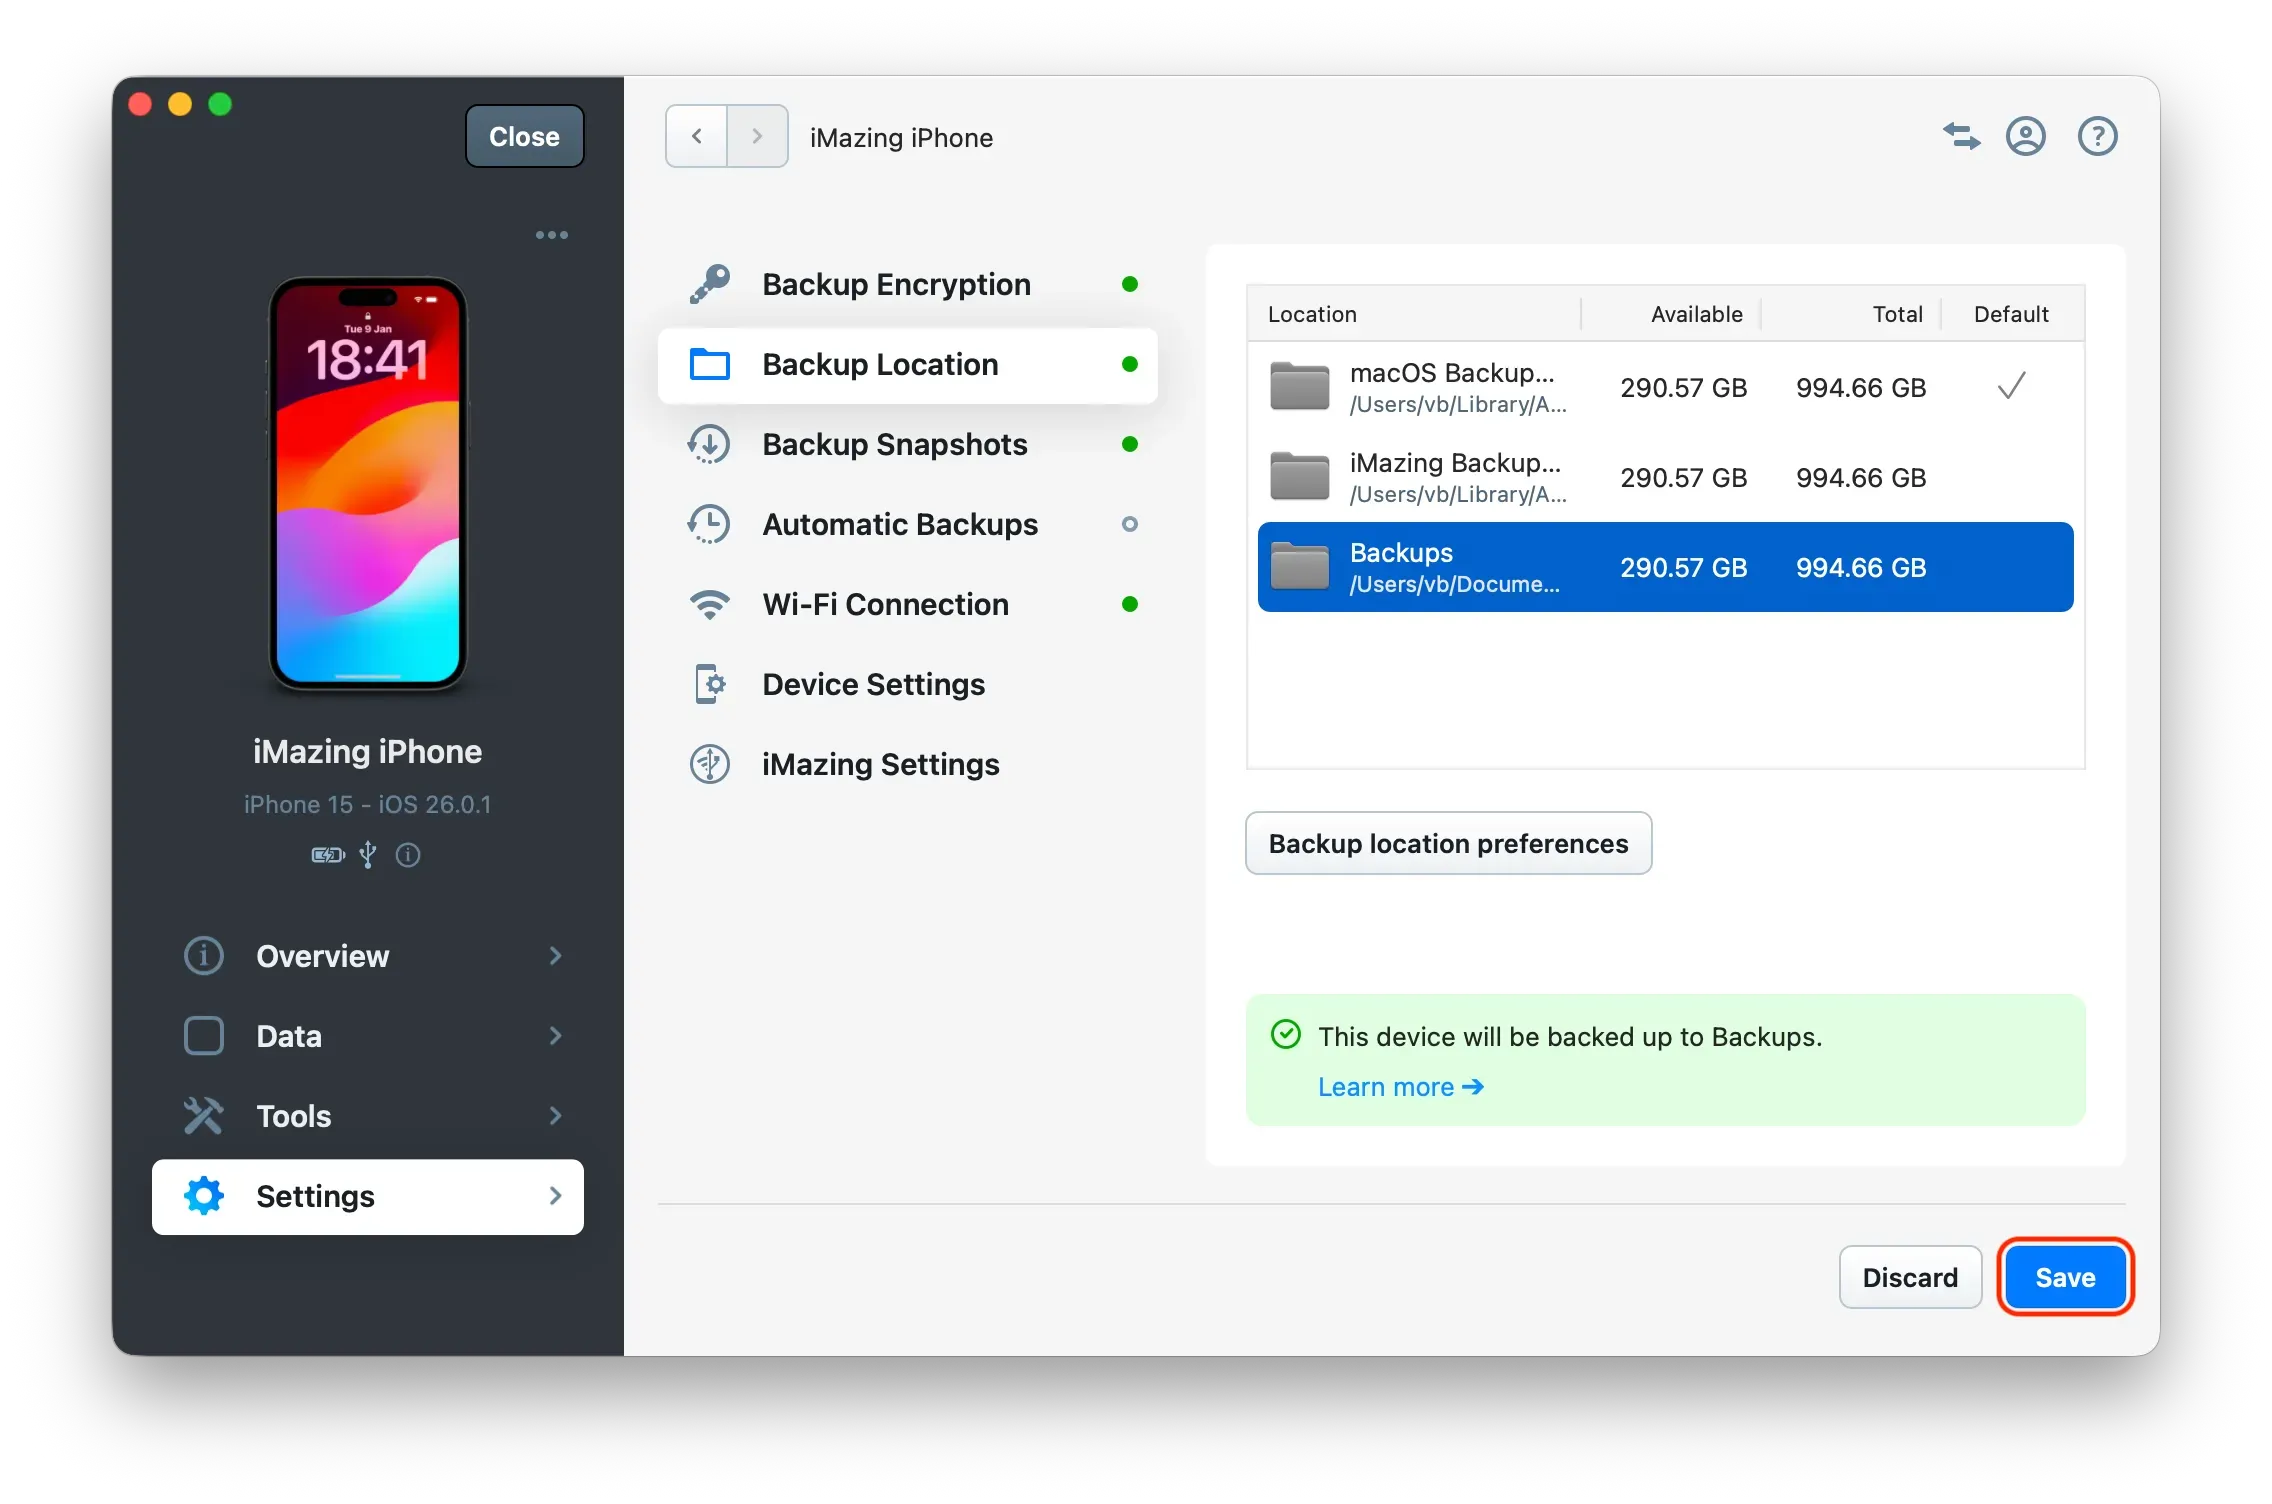
Task: Check the Default column for the Backups location
Action: pyautogui.click(x=2011, y=567)
